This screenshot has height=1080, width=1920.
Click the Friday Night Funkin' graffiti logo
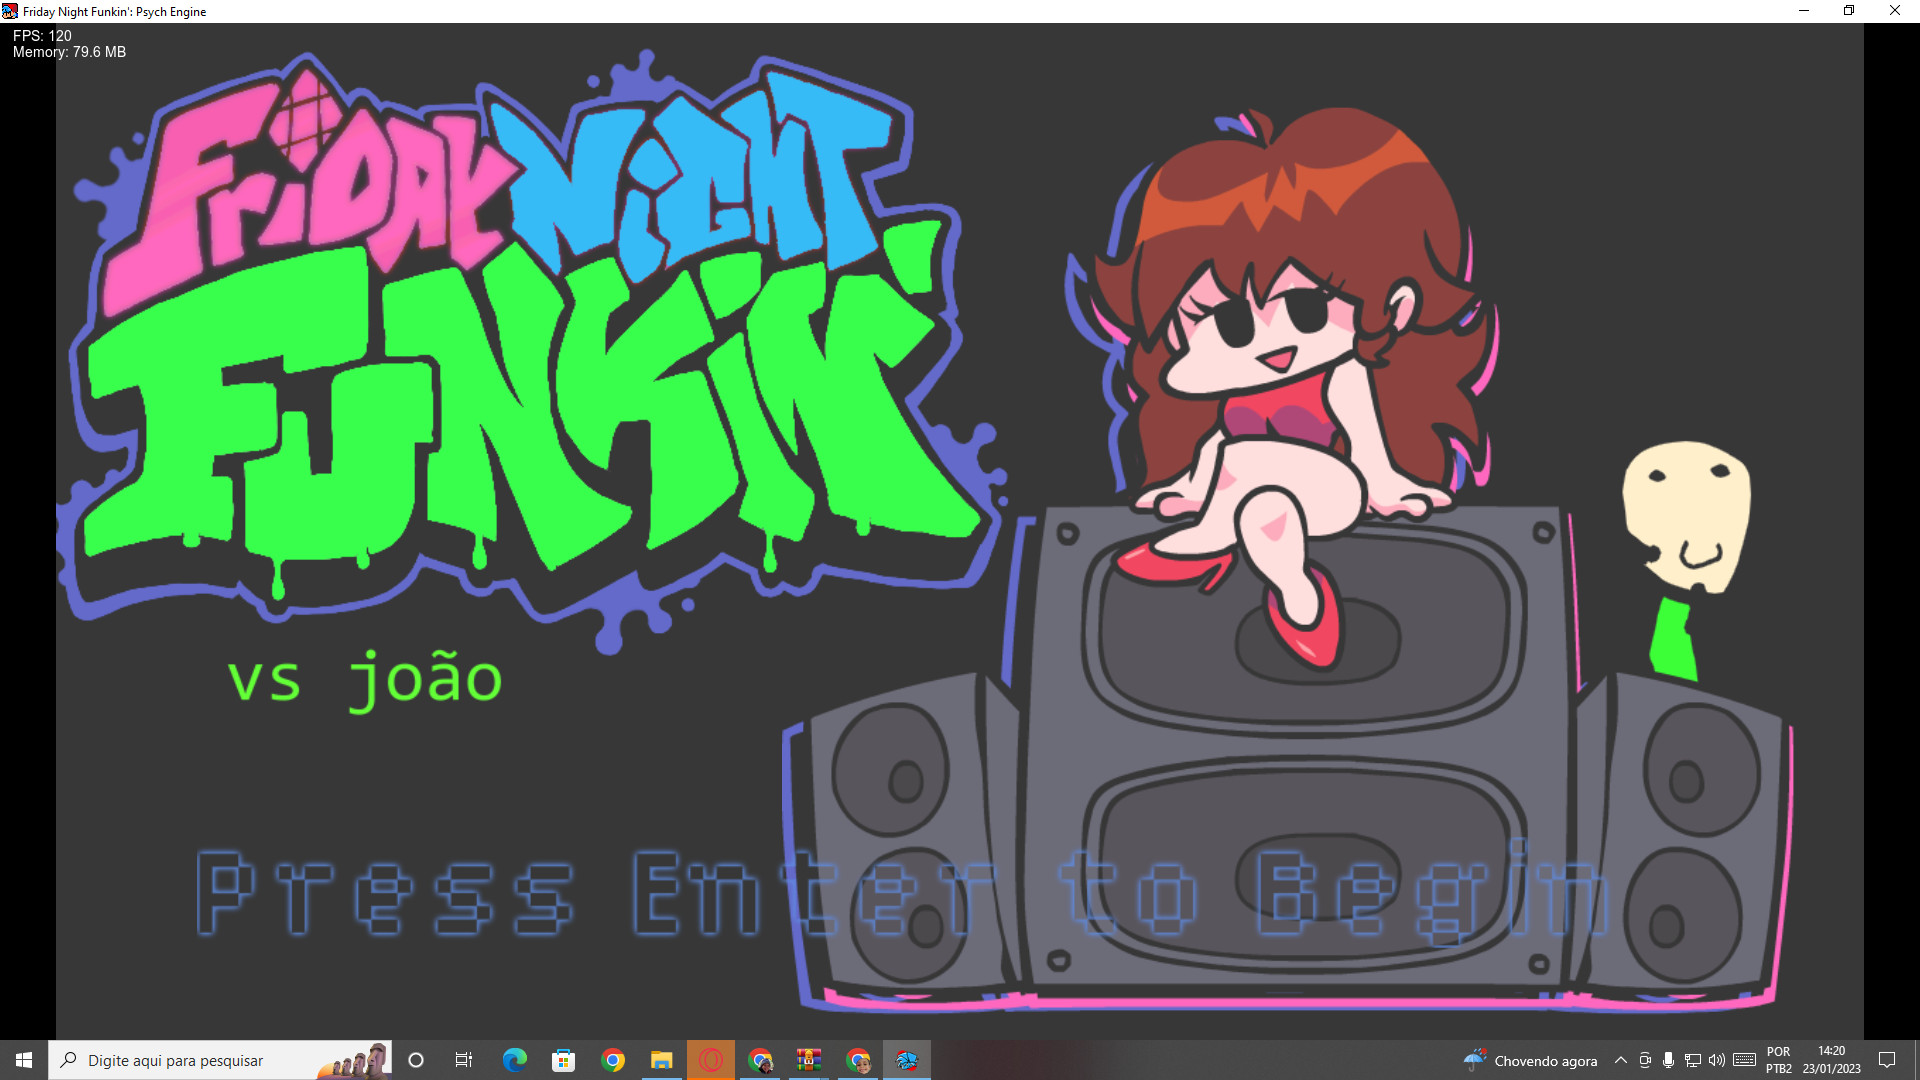[x=530, y=350]
